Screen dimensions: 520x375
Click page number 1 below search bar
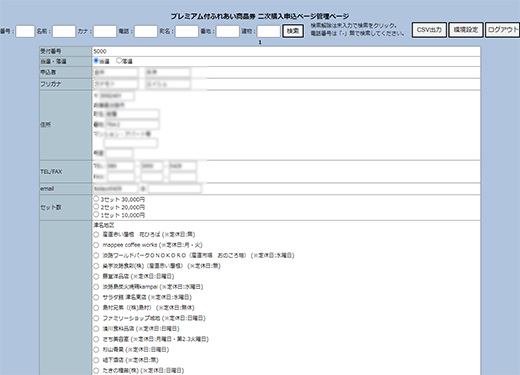[x=260, y=42]
